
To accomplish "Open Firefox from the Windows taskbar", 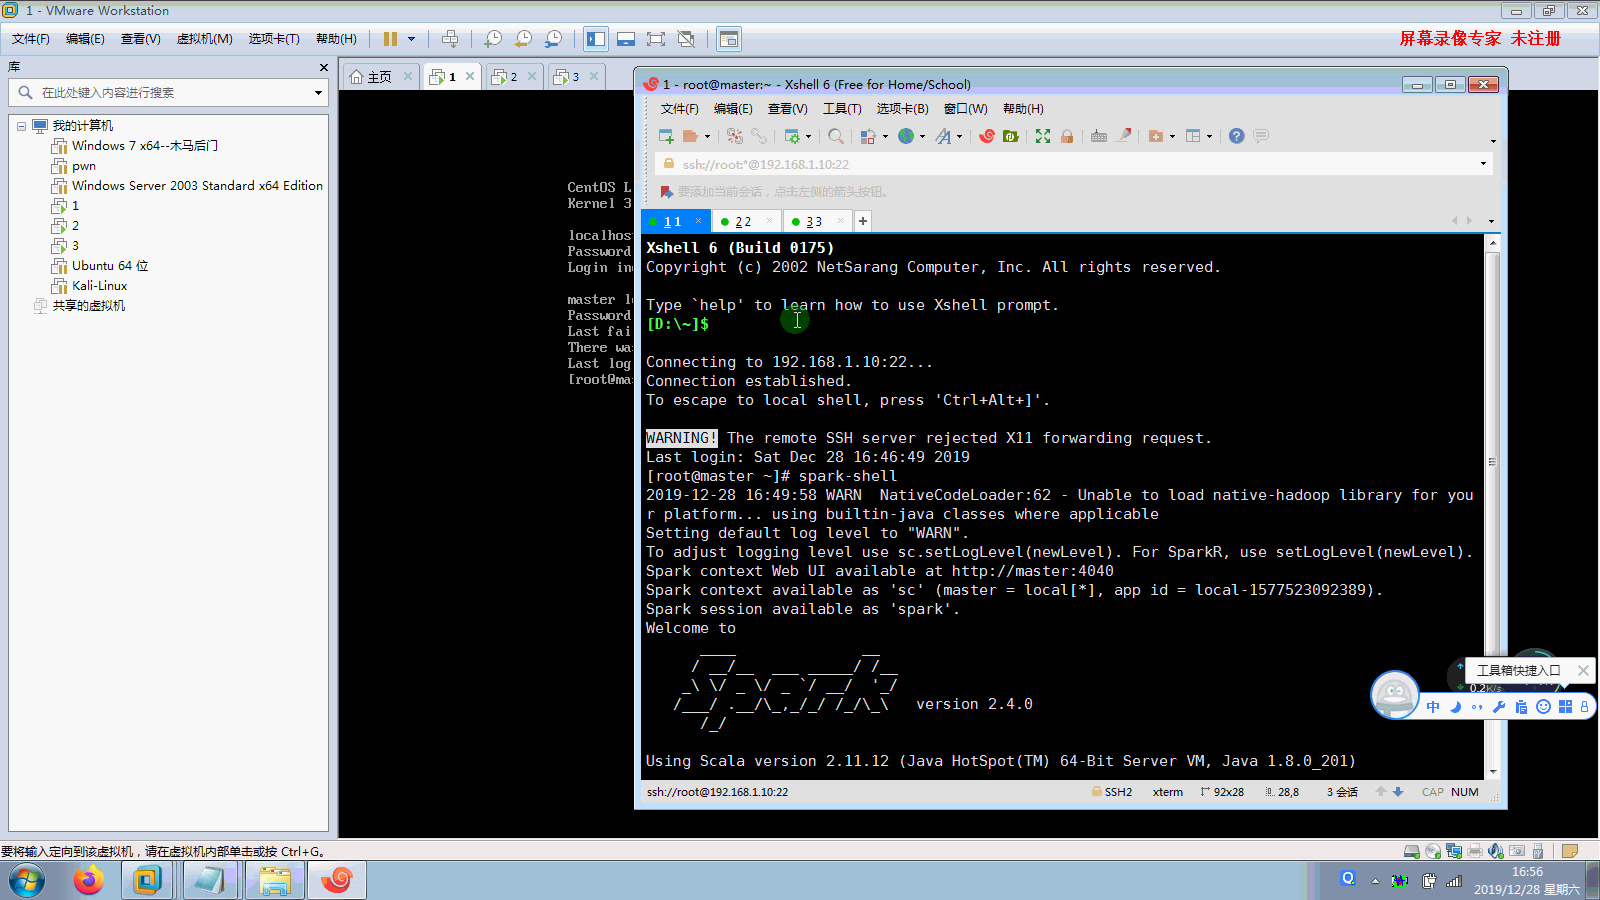I will tap(88, 881).
